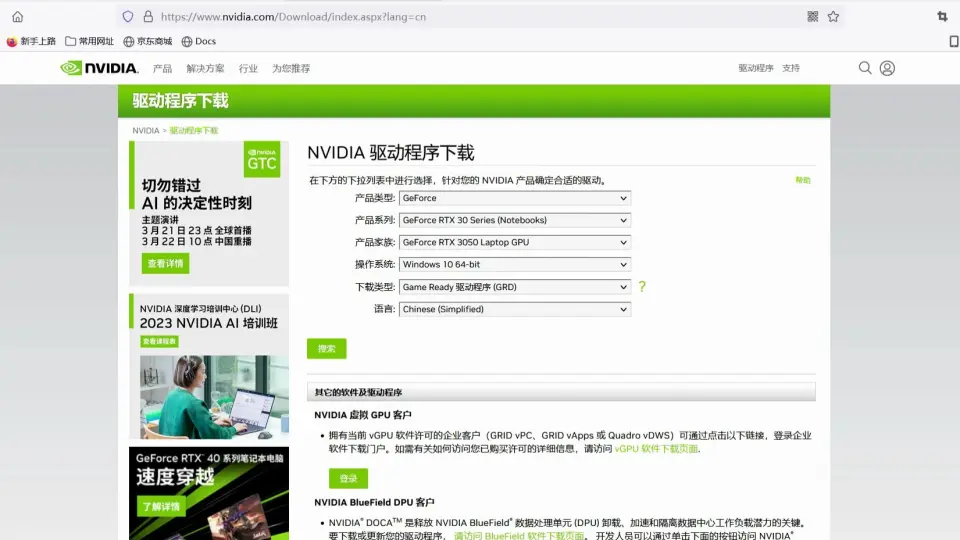Click the browser home icon
The image size is (960, 540).
pos(17,17)
